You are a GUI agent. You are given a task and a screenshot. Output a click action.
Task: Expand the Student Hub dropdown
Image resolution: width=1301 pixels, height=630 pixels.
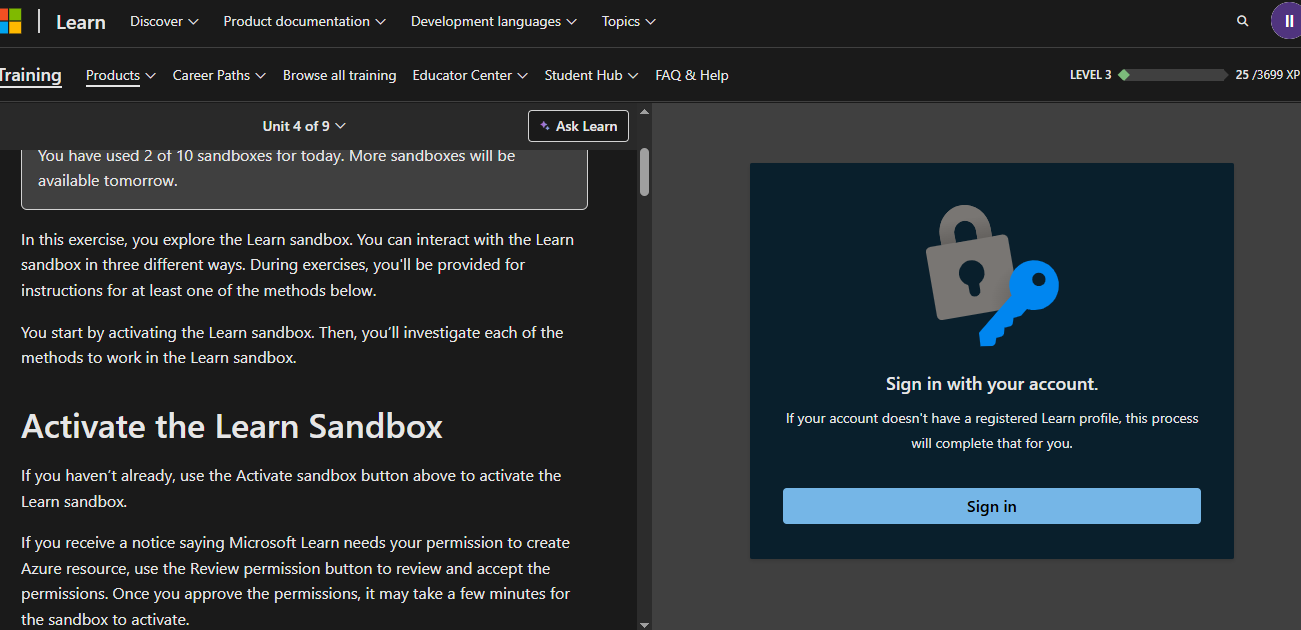pyautogui.click(x=592, y=75)
